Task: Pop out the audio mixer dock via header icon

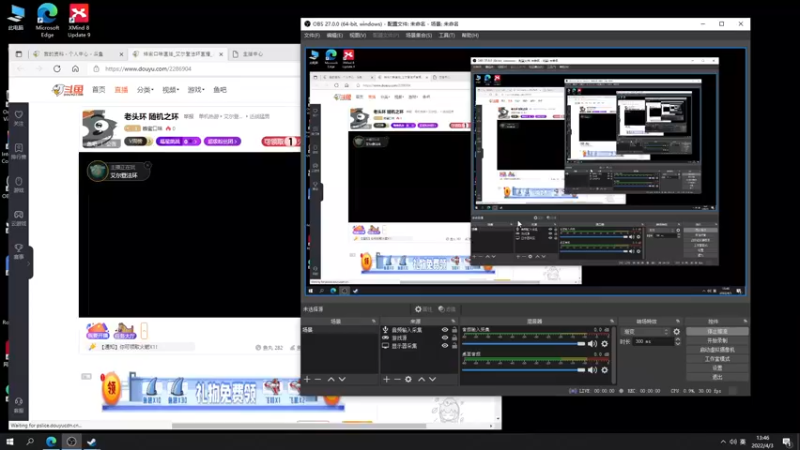Action: [612, 321]
